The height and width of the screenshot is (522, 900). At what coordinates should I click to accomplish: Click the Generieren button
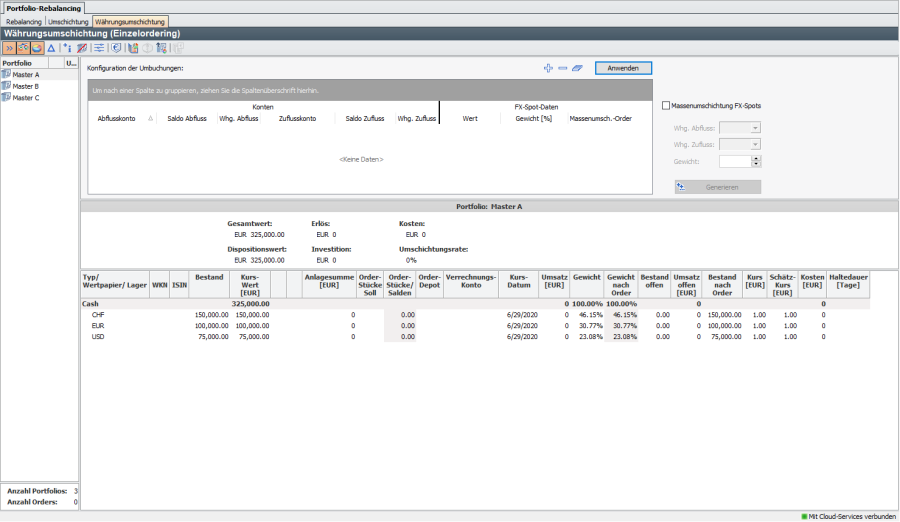click(718, 187)
